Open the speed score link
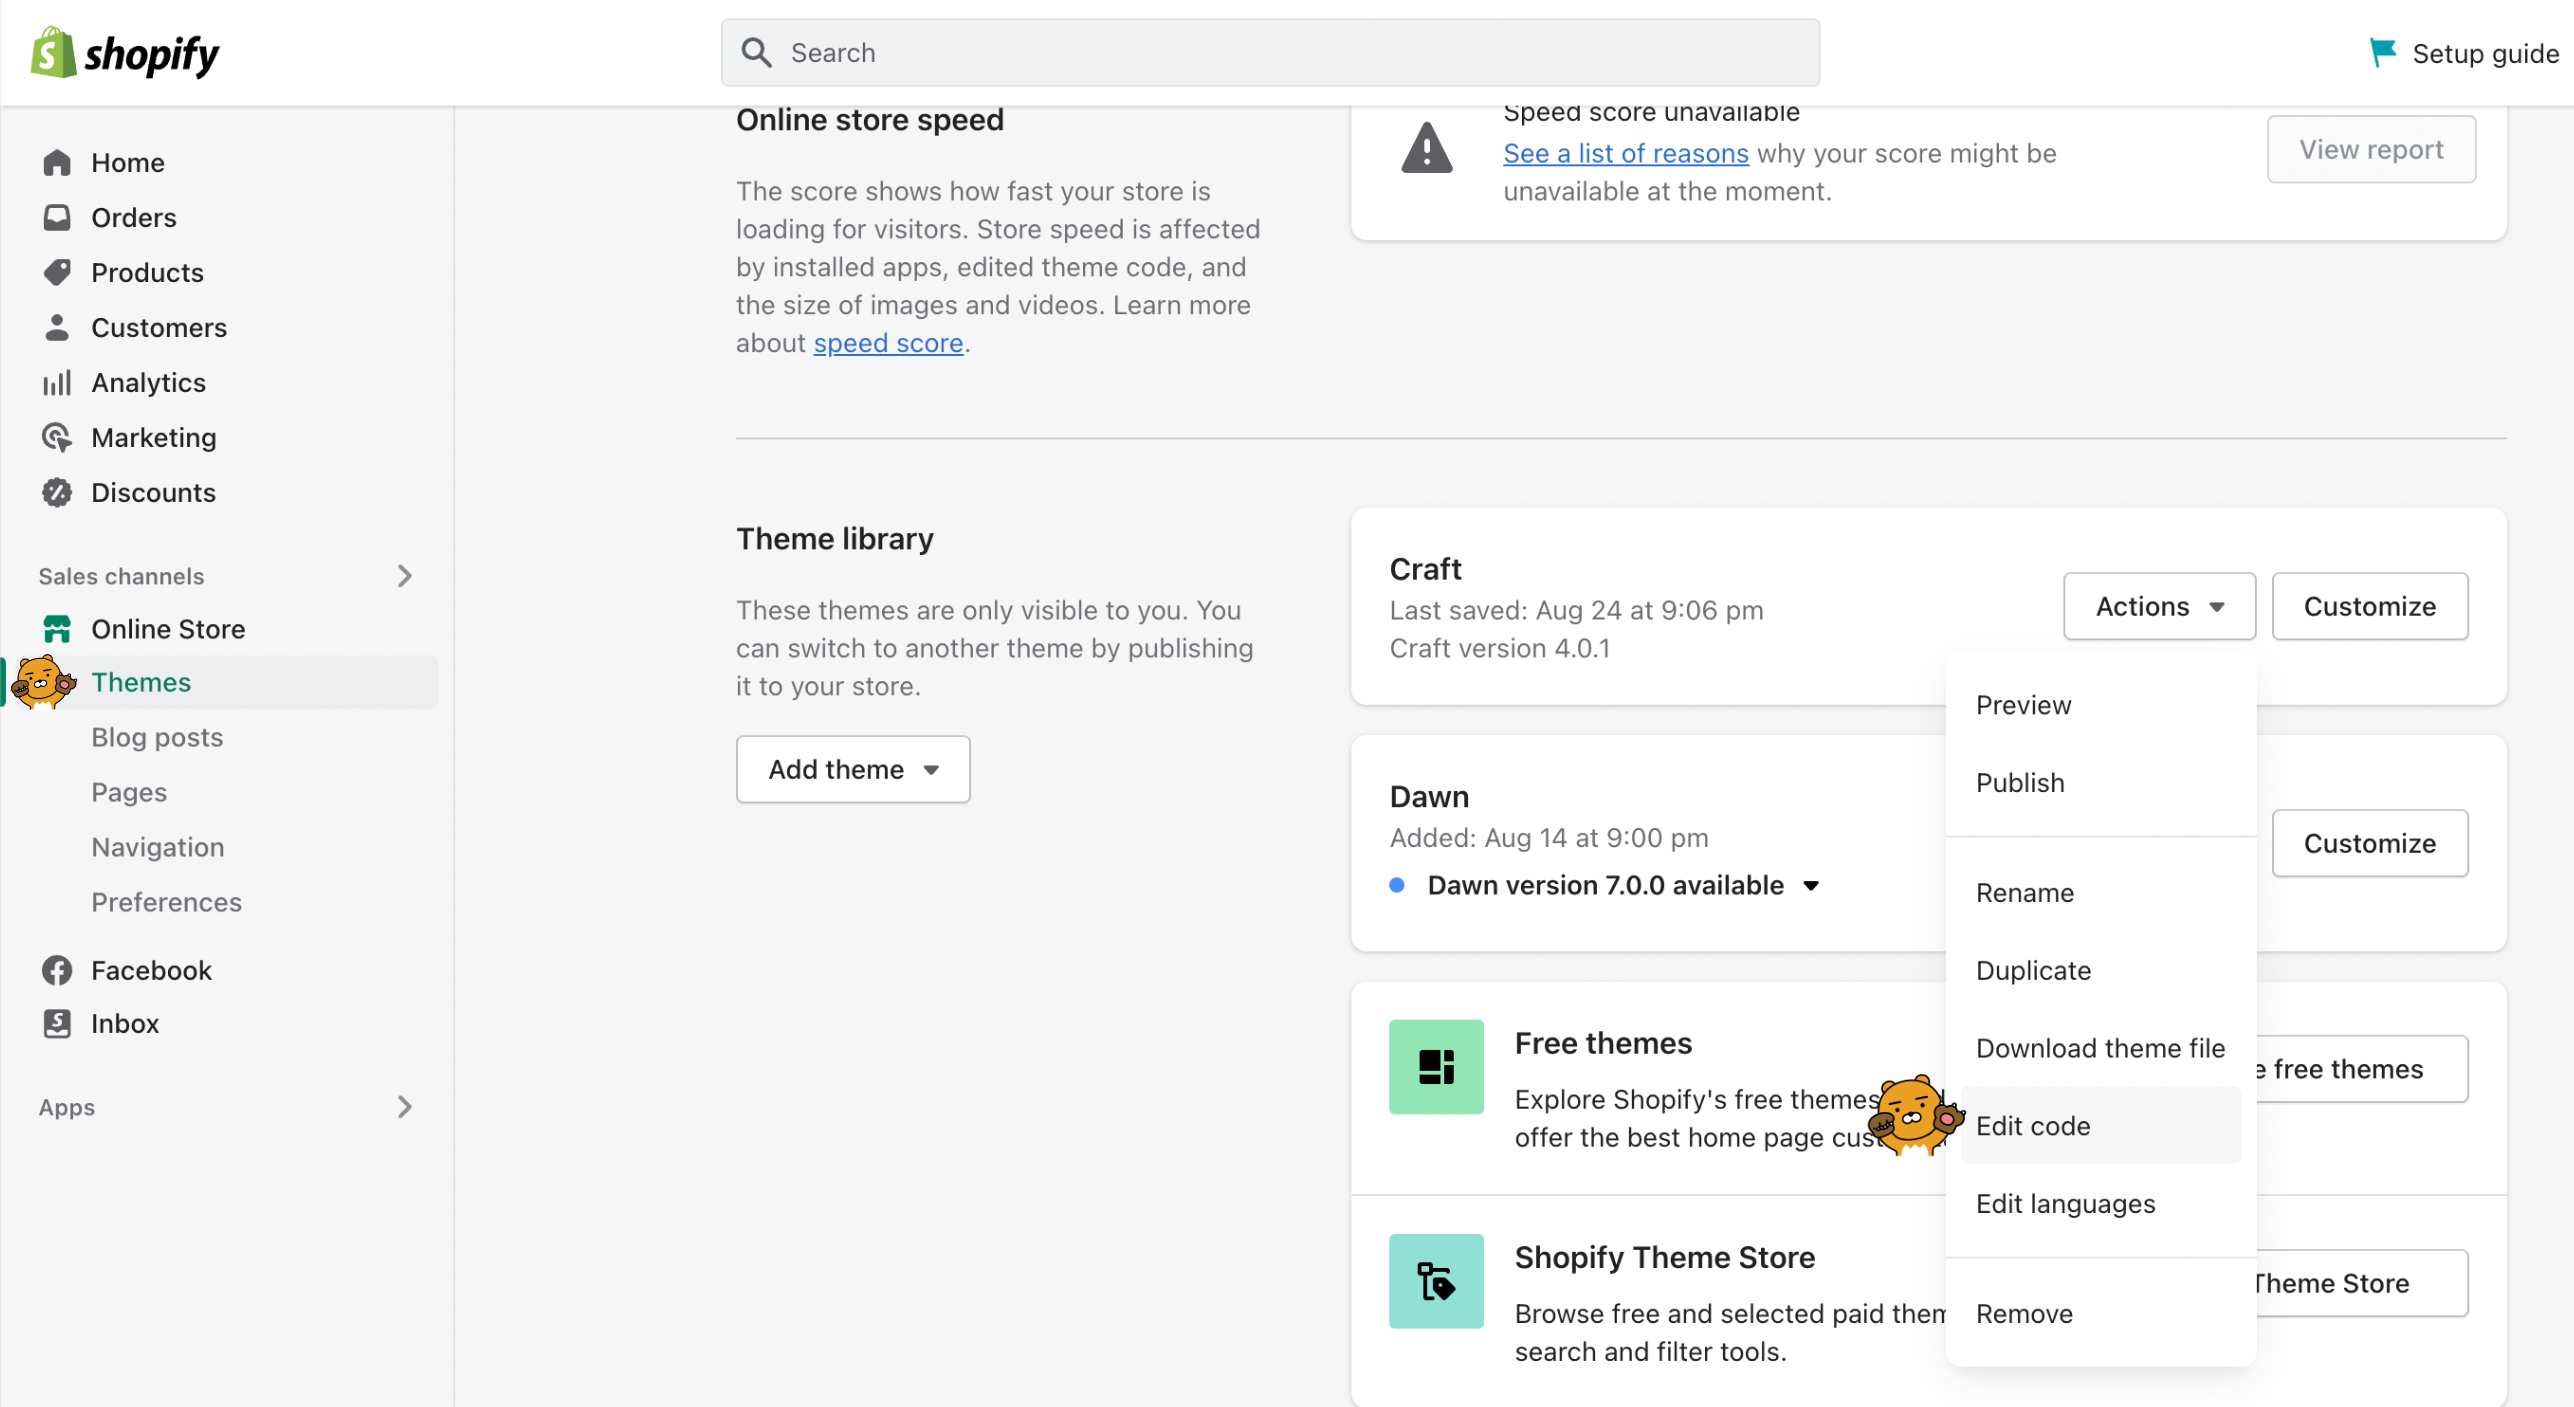The height and width of the screenshot is (1407, 2574). [887, 343]
